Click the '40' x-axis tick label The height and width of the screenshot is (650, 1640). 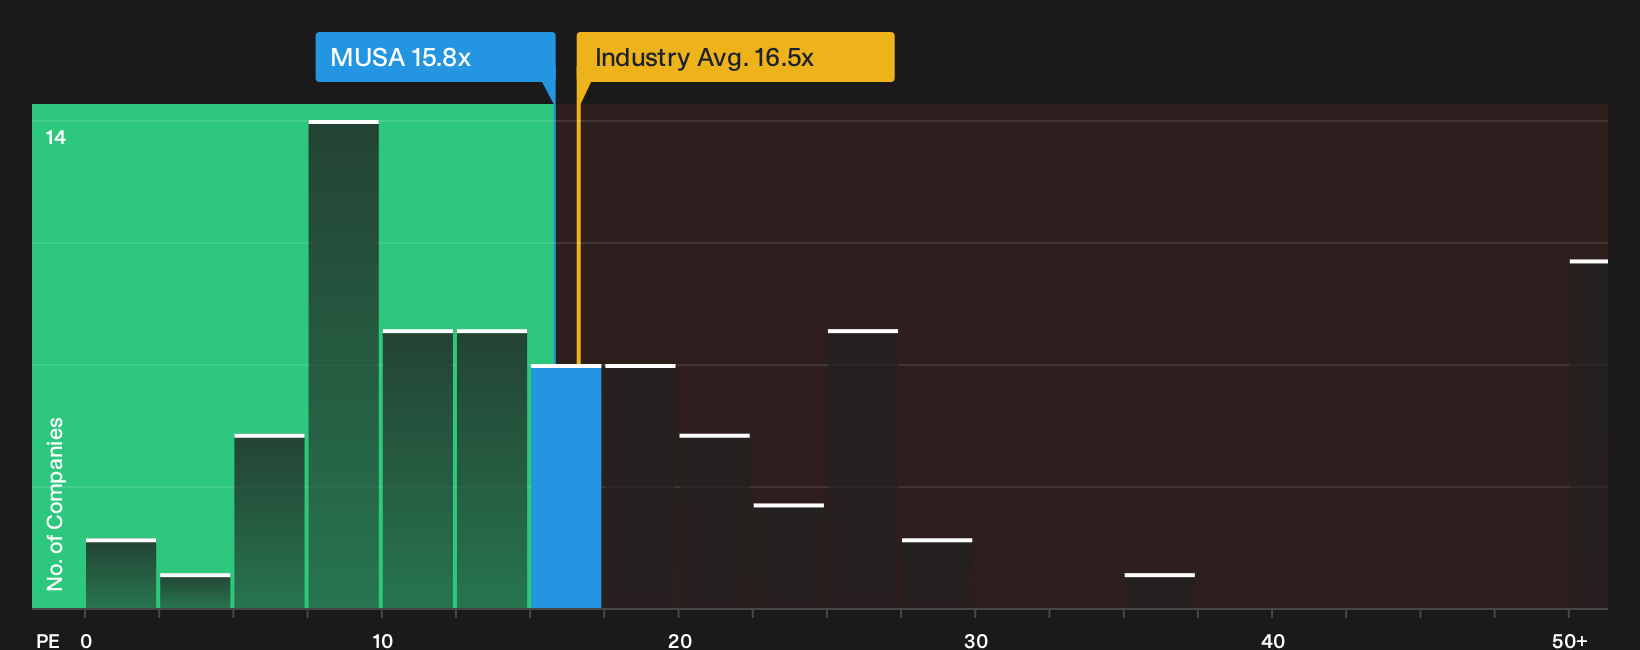click(x=1273, y=641)
